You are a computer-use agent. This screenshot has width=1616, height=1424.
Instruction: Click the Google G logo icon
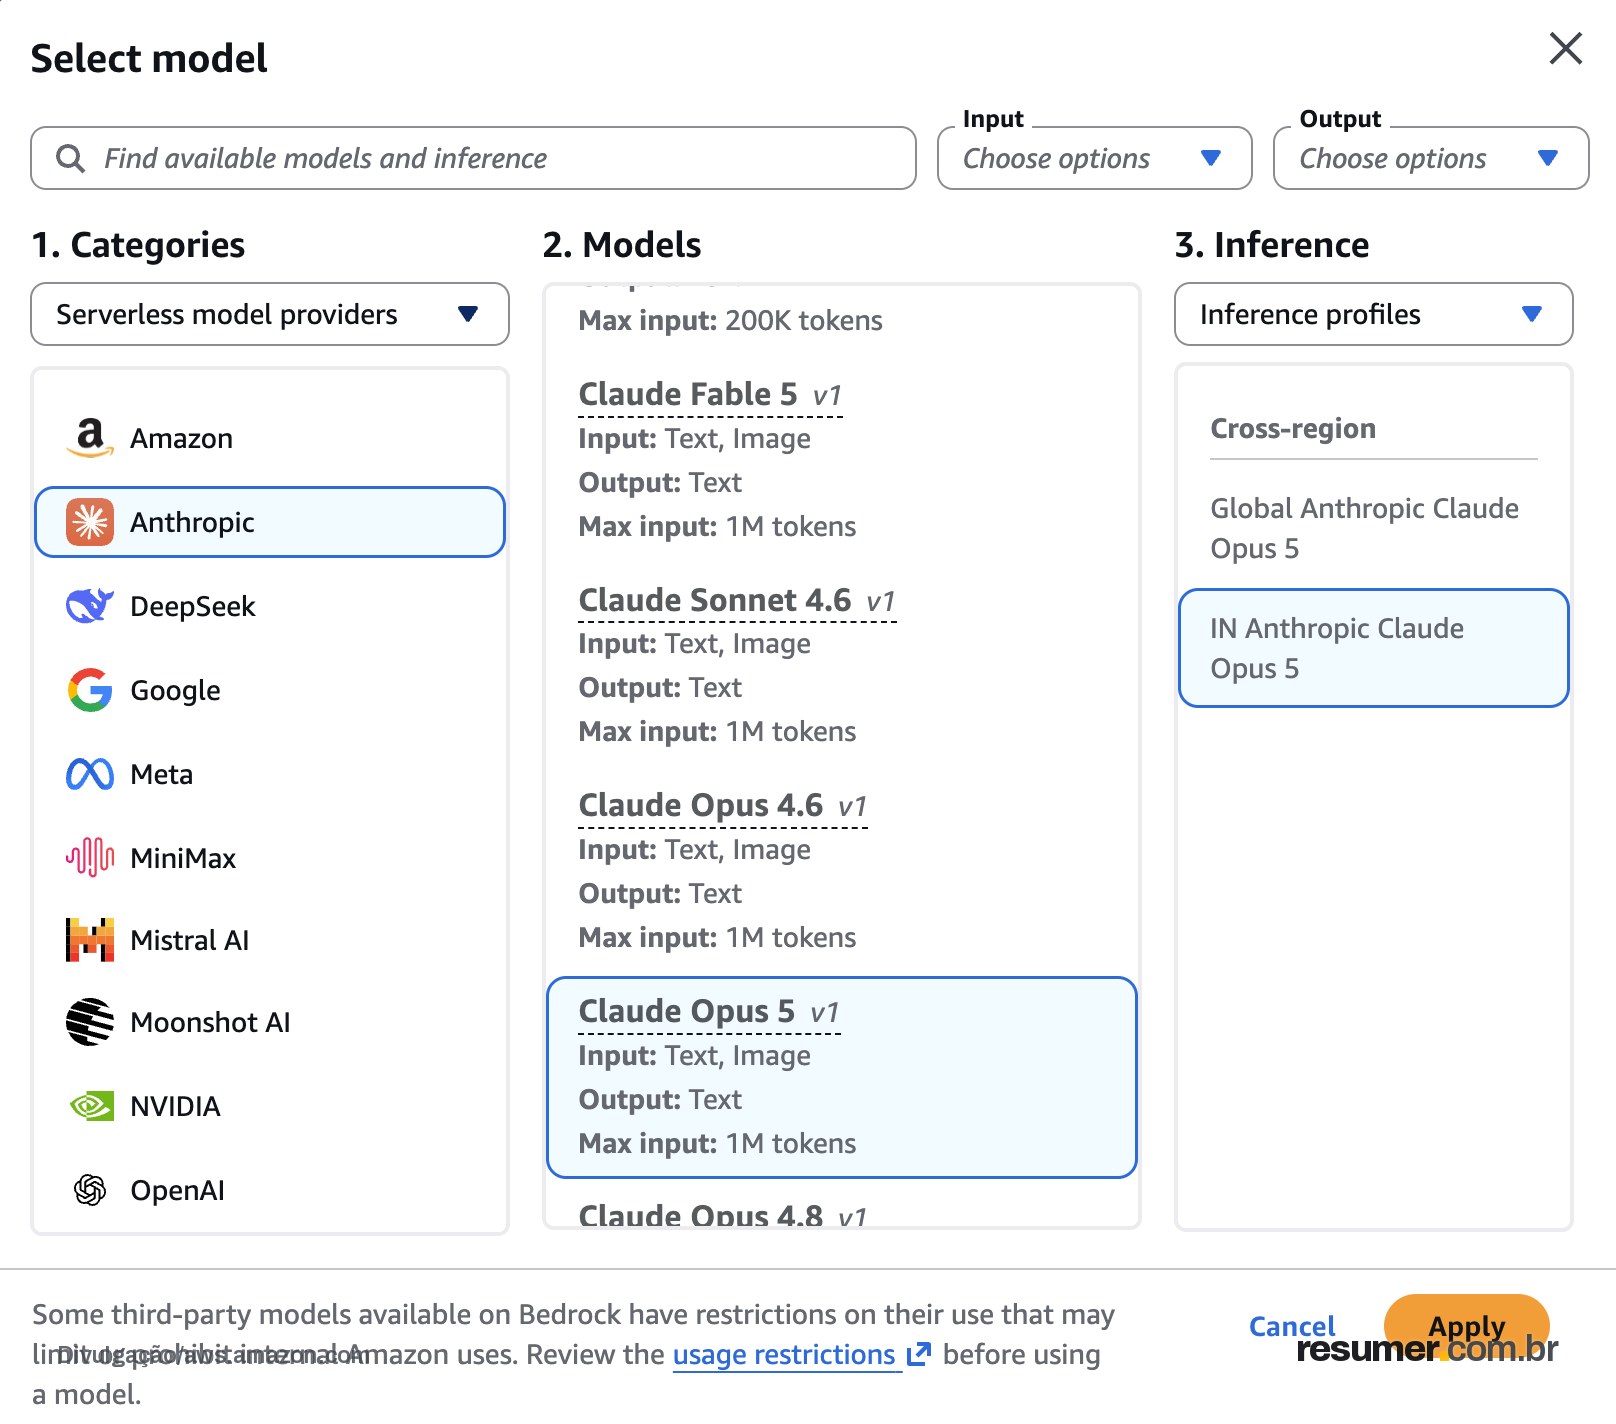click(x=90, y=690)
